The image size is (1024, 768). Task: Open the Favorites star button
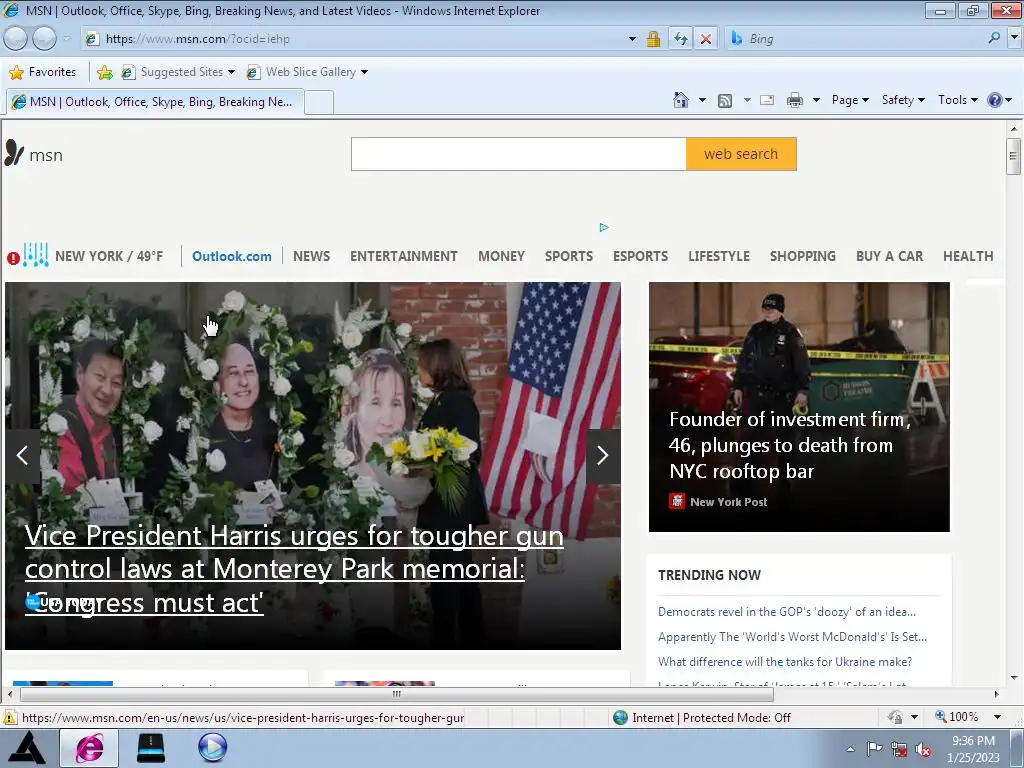pos(43,72)
